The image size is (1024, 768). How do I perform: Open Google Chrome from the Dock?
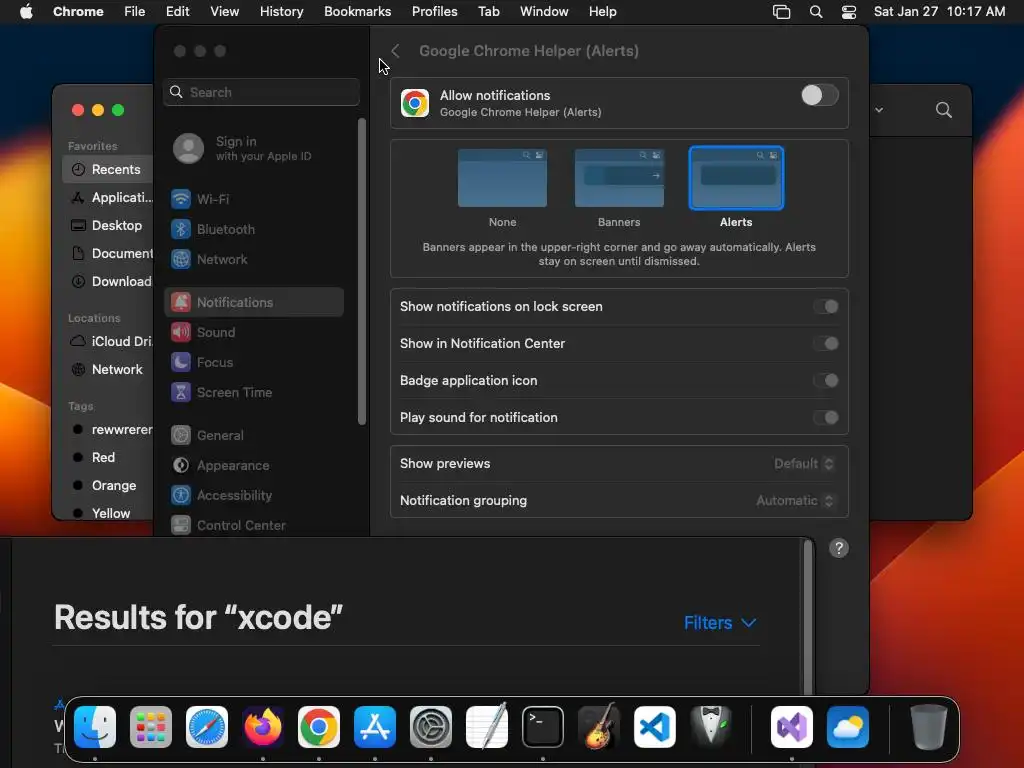319,727
